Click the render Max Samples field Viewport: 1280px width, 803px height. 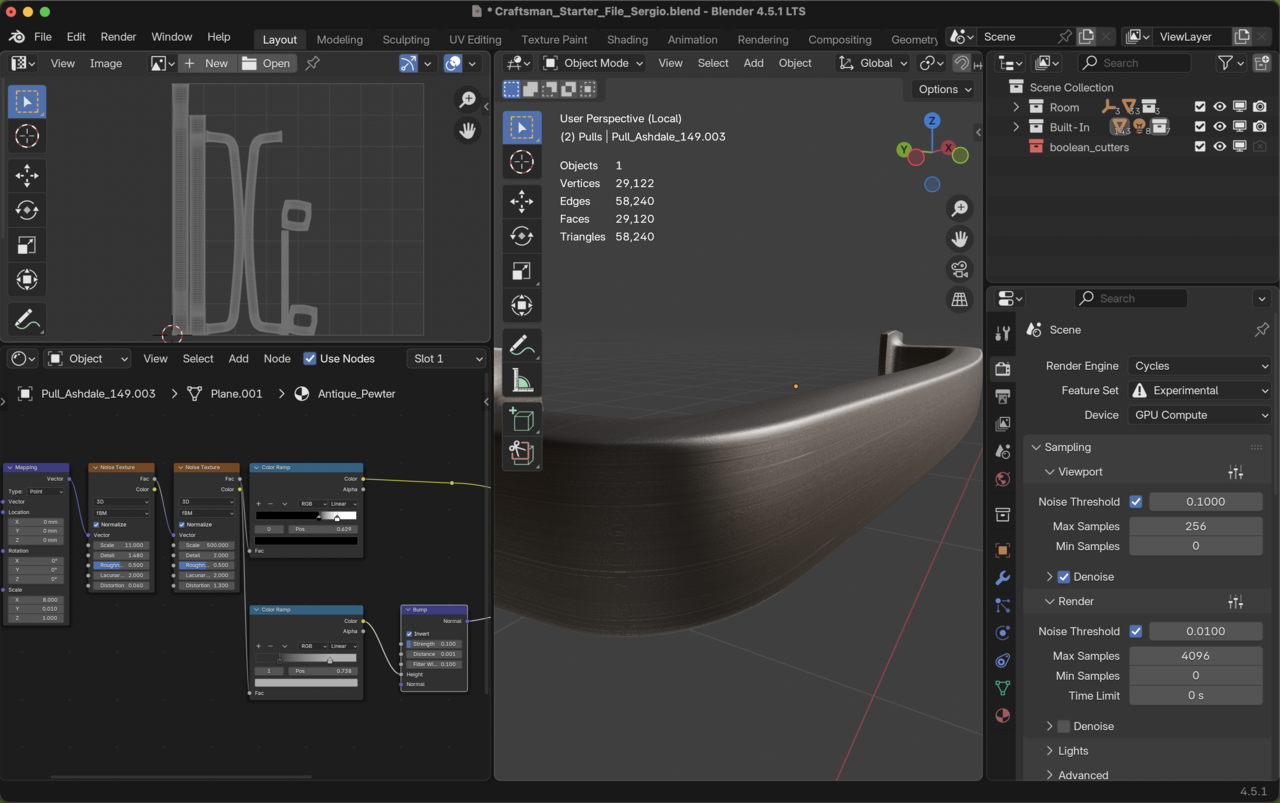click(x=1195, y=656)
